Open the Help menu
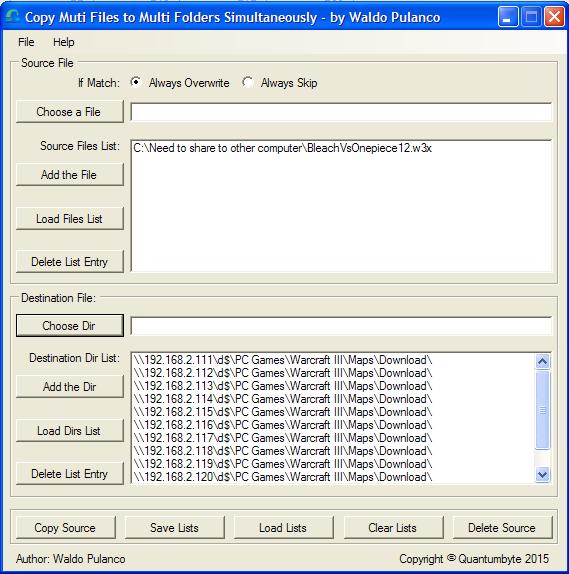This screenshot has width=569, height=574. (64, 42)
